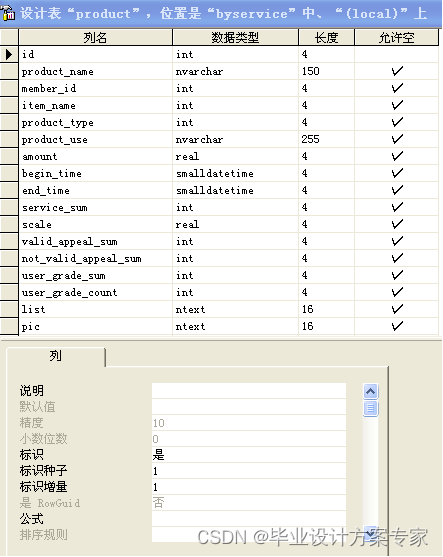Toggle allow-null for not_valid_appeal_sum

[x=397, y=259]
